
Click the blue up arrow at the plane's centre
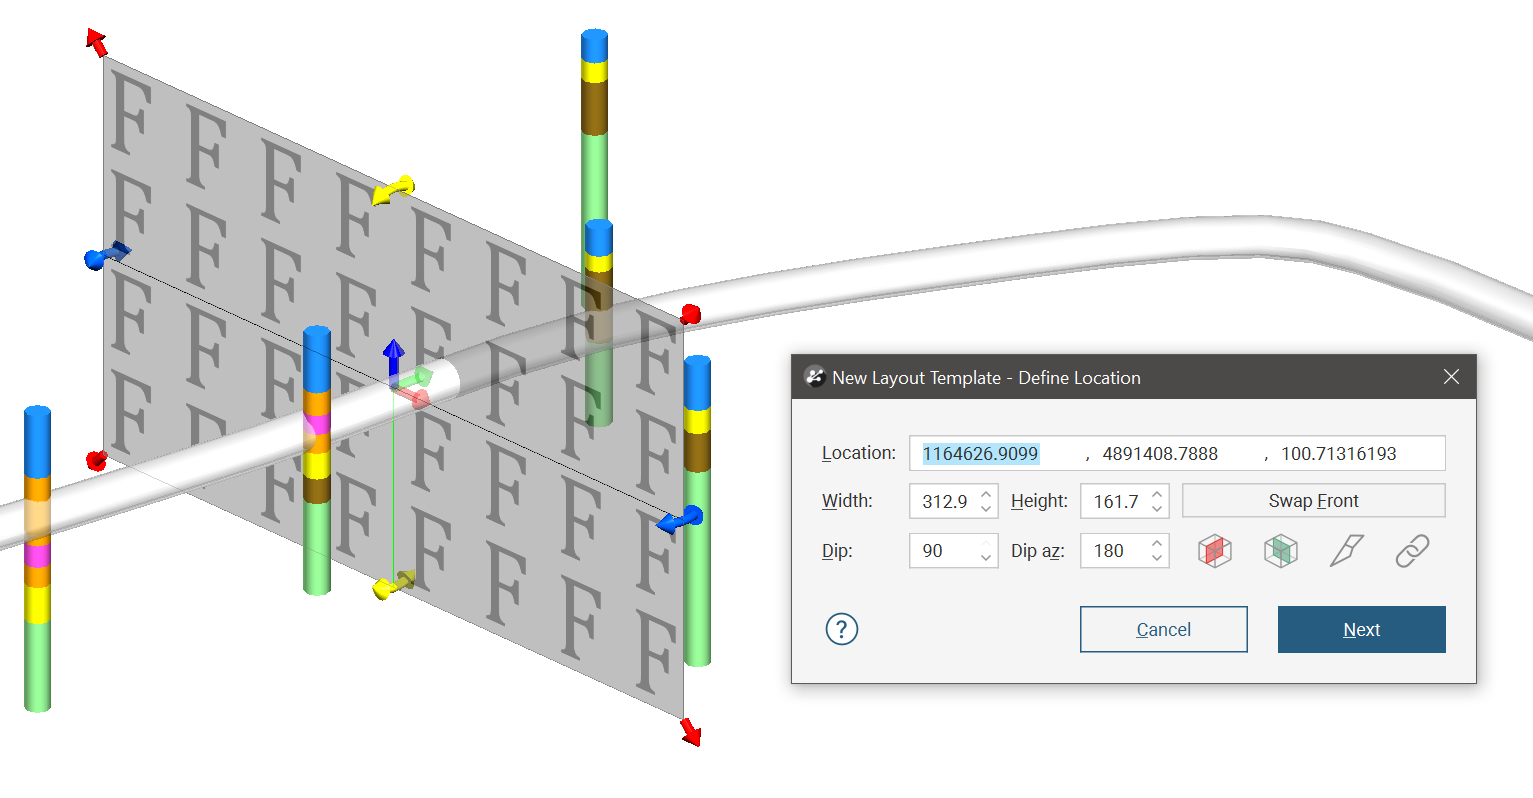coord(394,360)
